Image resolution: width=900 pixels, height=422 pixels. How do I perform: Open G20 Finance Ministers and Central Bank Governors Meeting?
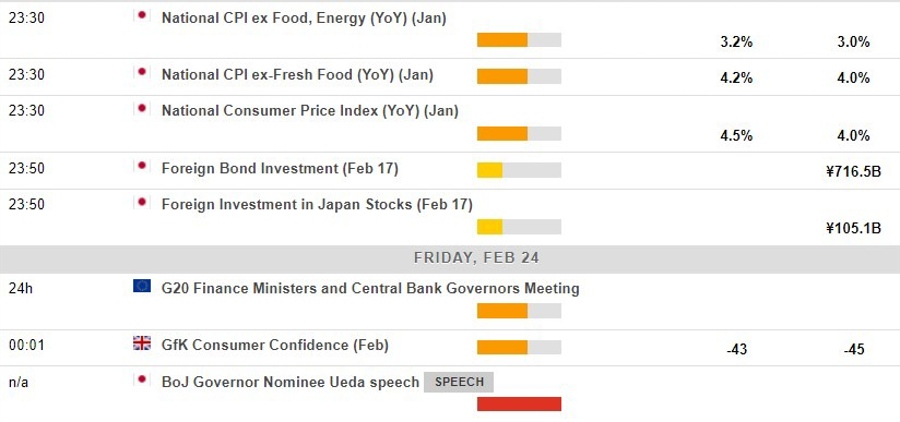[370, 288]
